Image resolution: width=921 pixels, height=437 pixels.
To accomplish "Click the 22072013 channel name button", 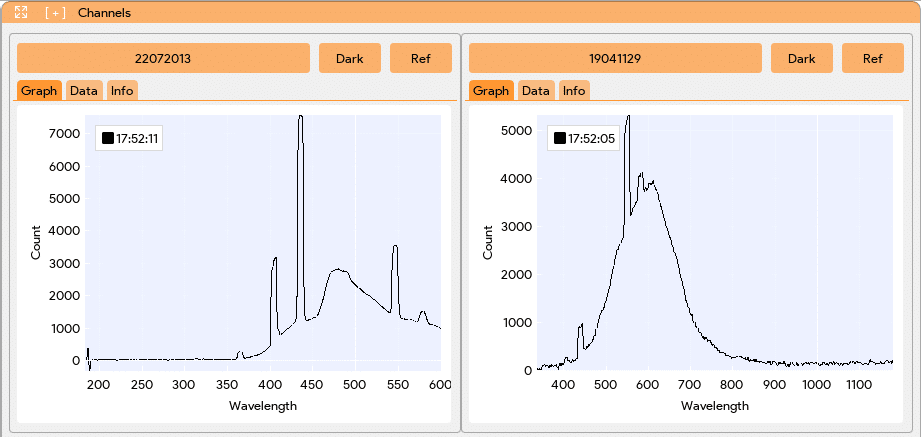I will tap(163, 58).
